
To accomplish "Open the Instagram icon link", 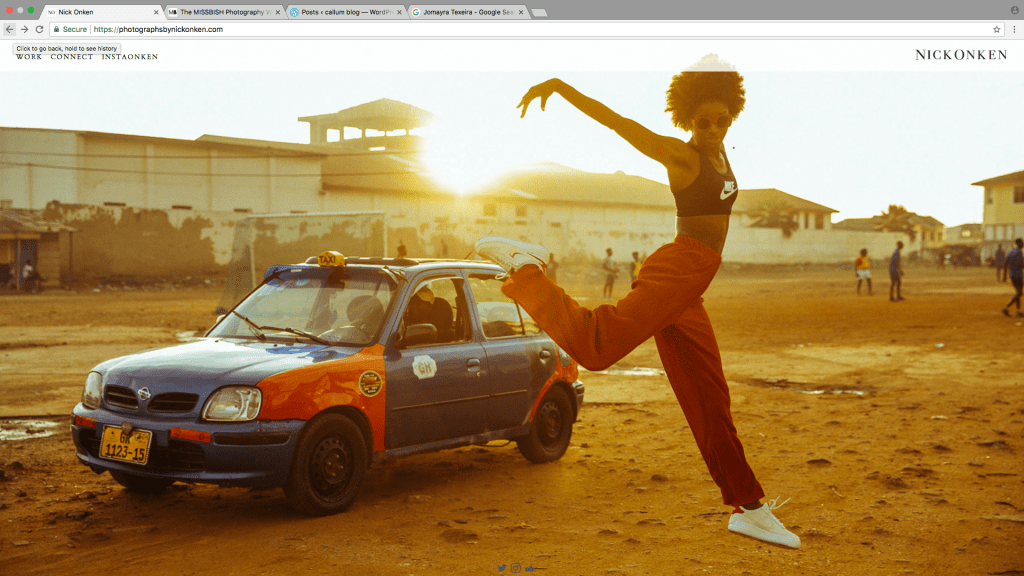I will [516, 568].
